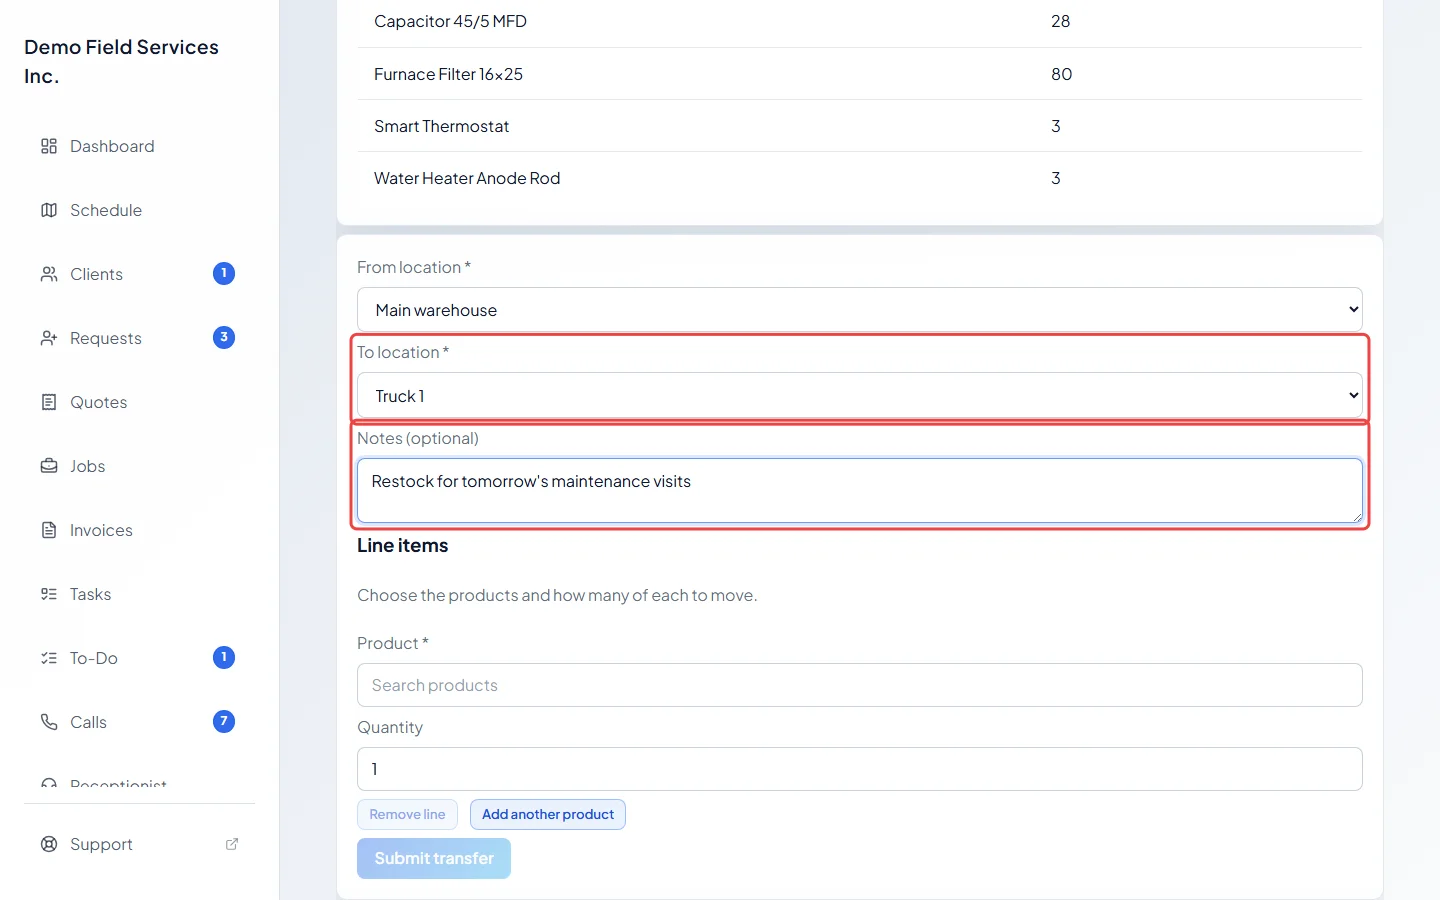Click the Requests add-person icon

(49, 338)
